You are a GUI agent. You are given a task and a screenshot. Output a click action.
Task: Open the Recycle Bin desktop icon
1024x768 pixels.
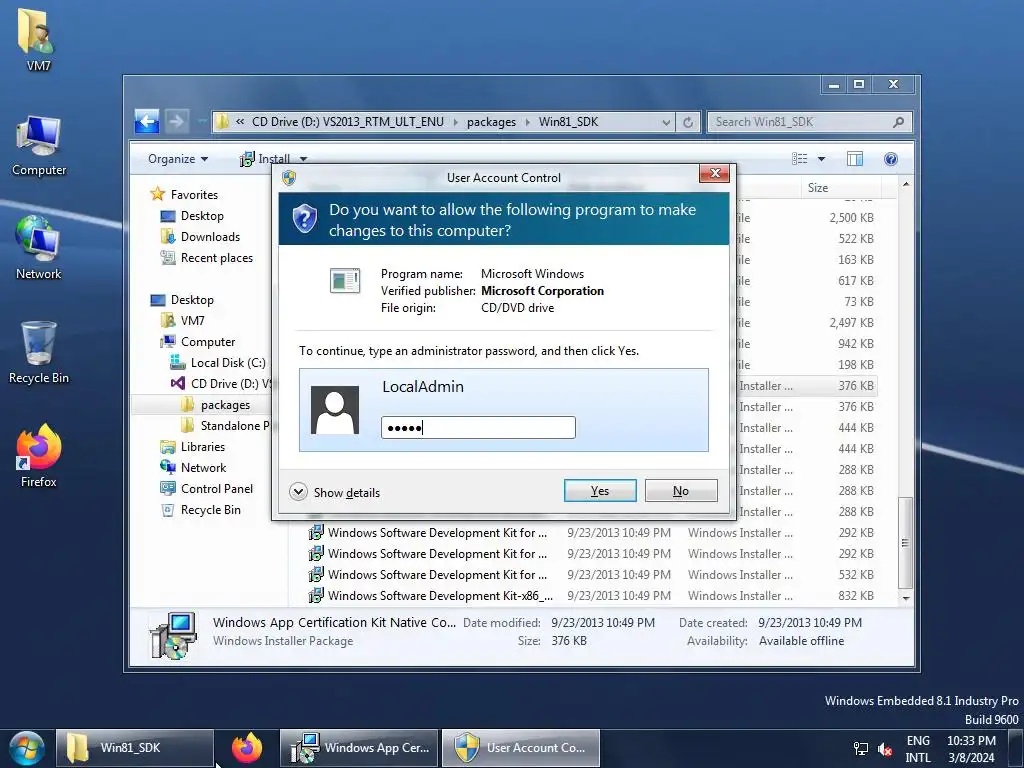pos(39,352)
